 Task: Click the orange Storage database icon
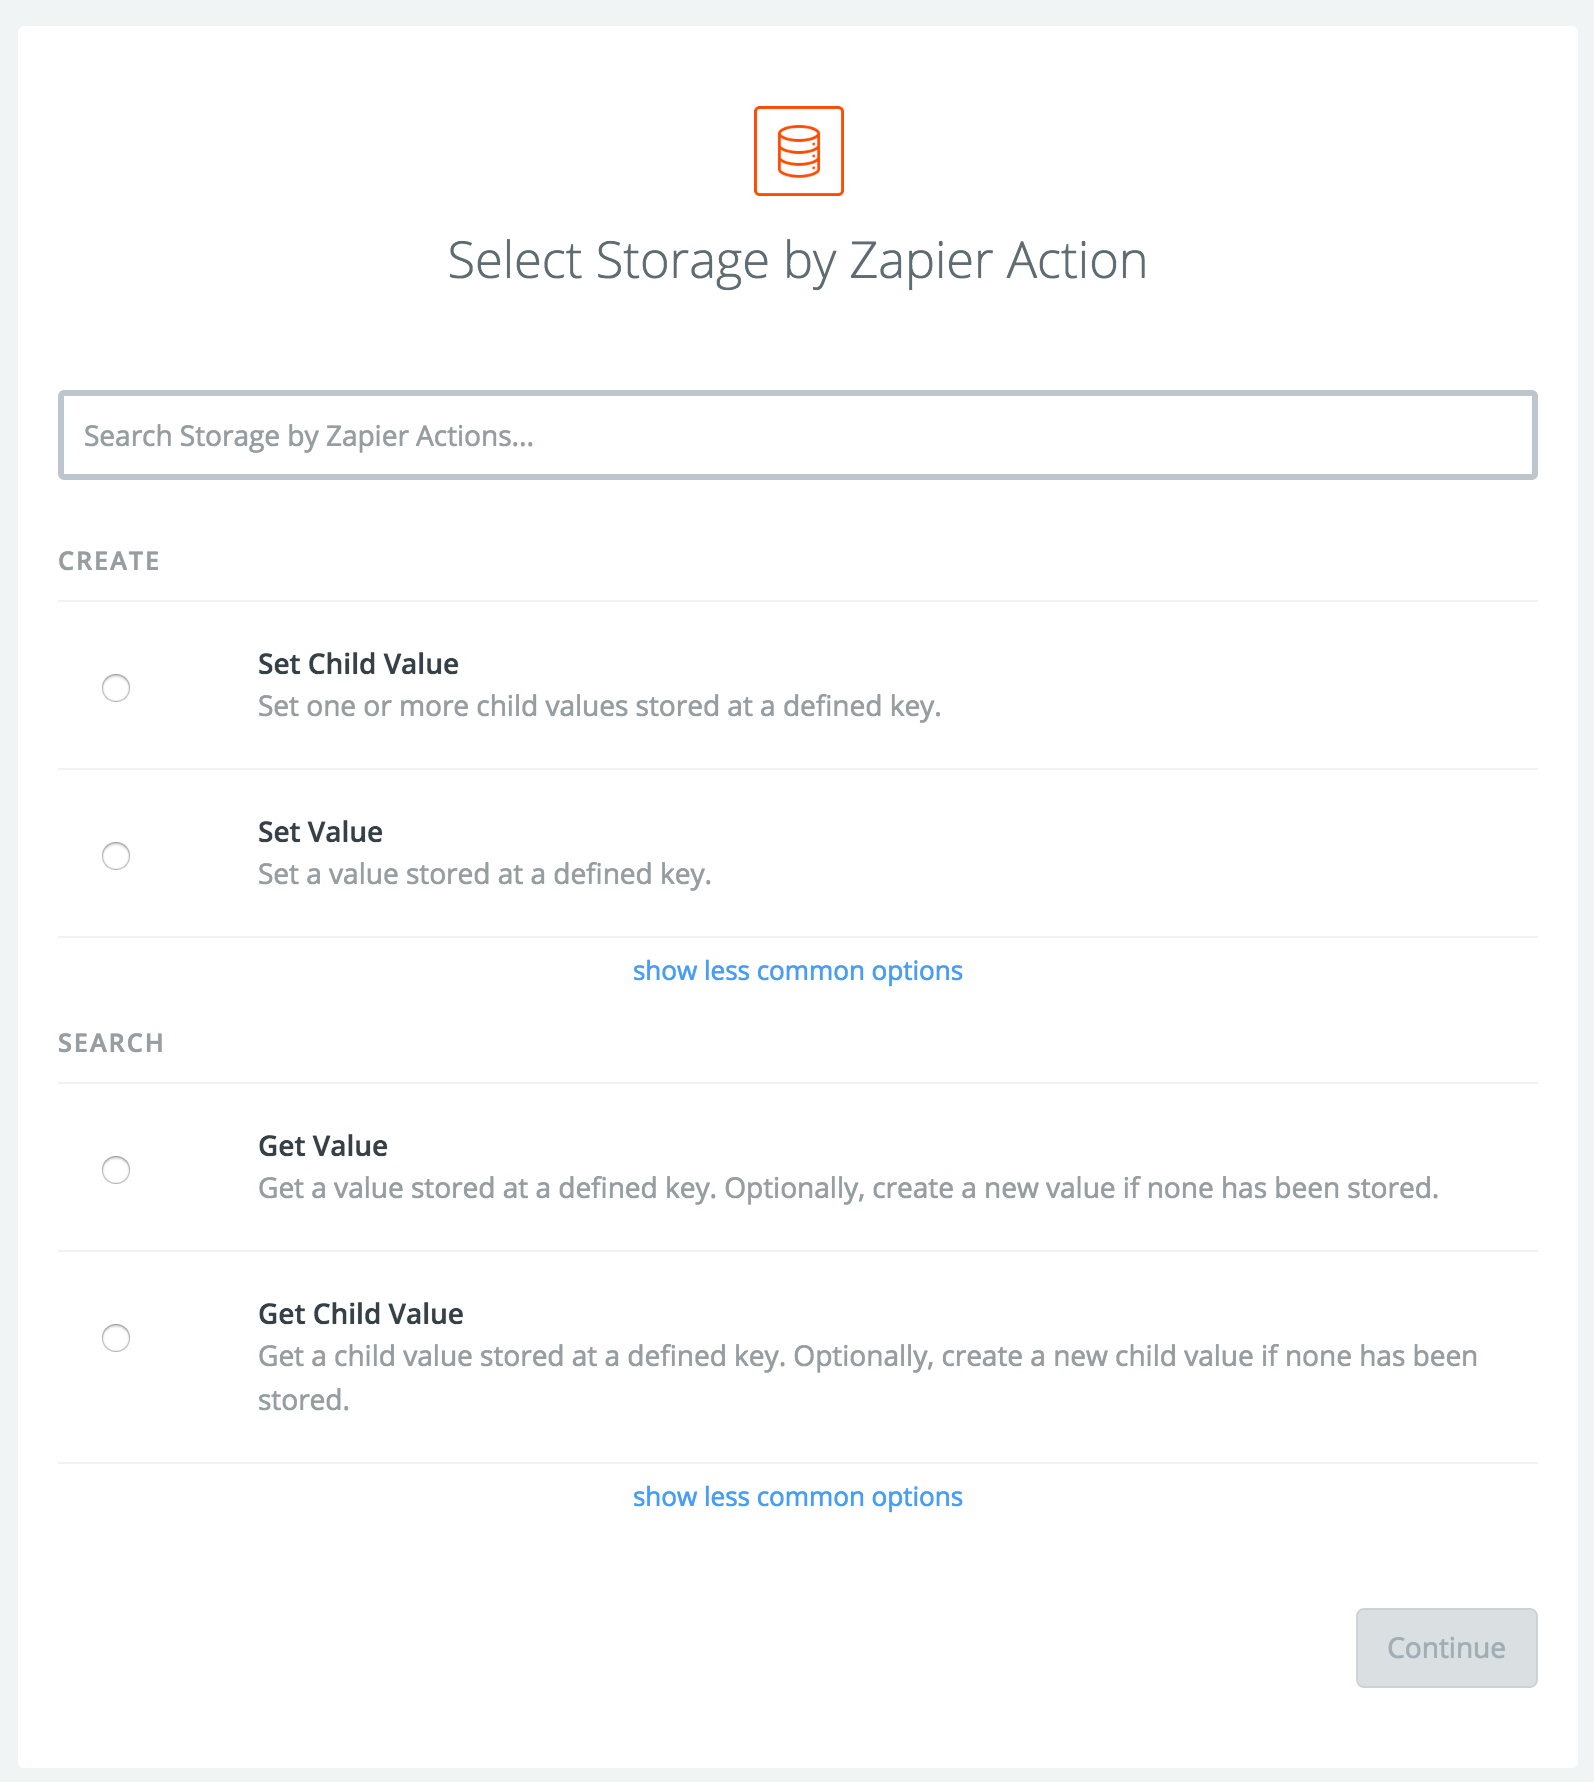798,151
